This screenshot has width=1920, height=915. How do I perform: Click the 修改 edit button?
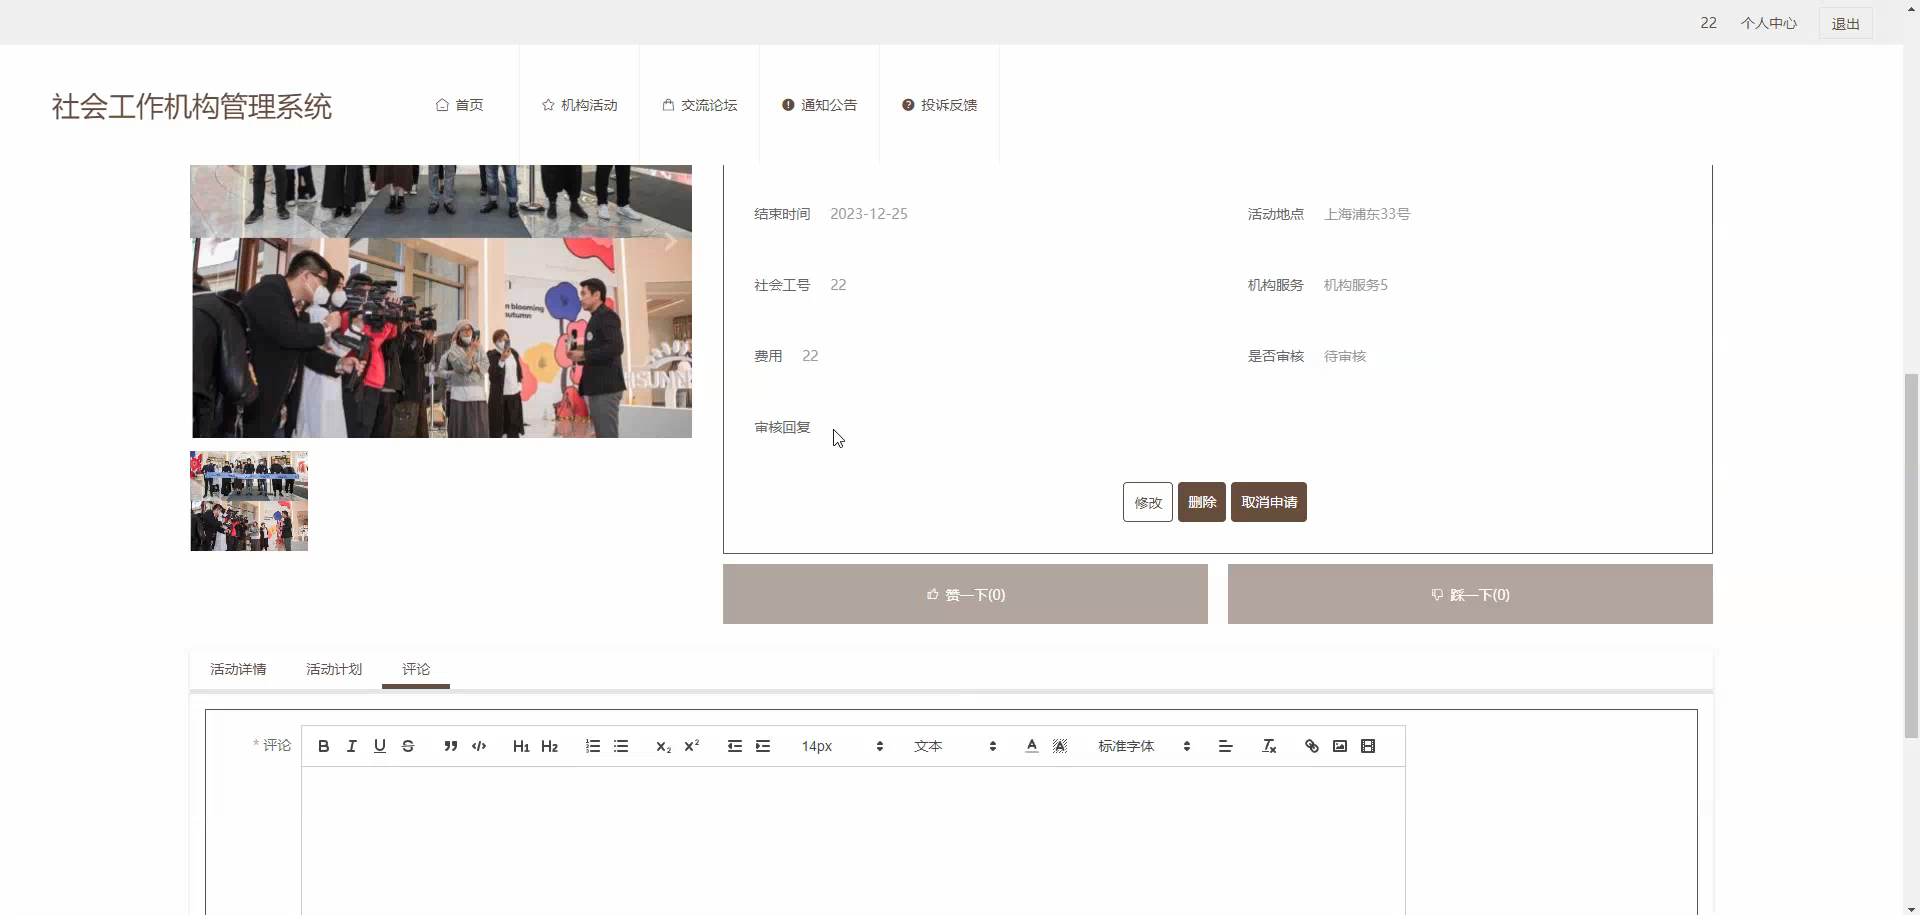coord(1148,502)
